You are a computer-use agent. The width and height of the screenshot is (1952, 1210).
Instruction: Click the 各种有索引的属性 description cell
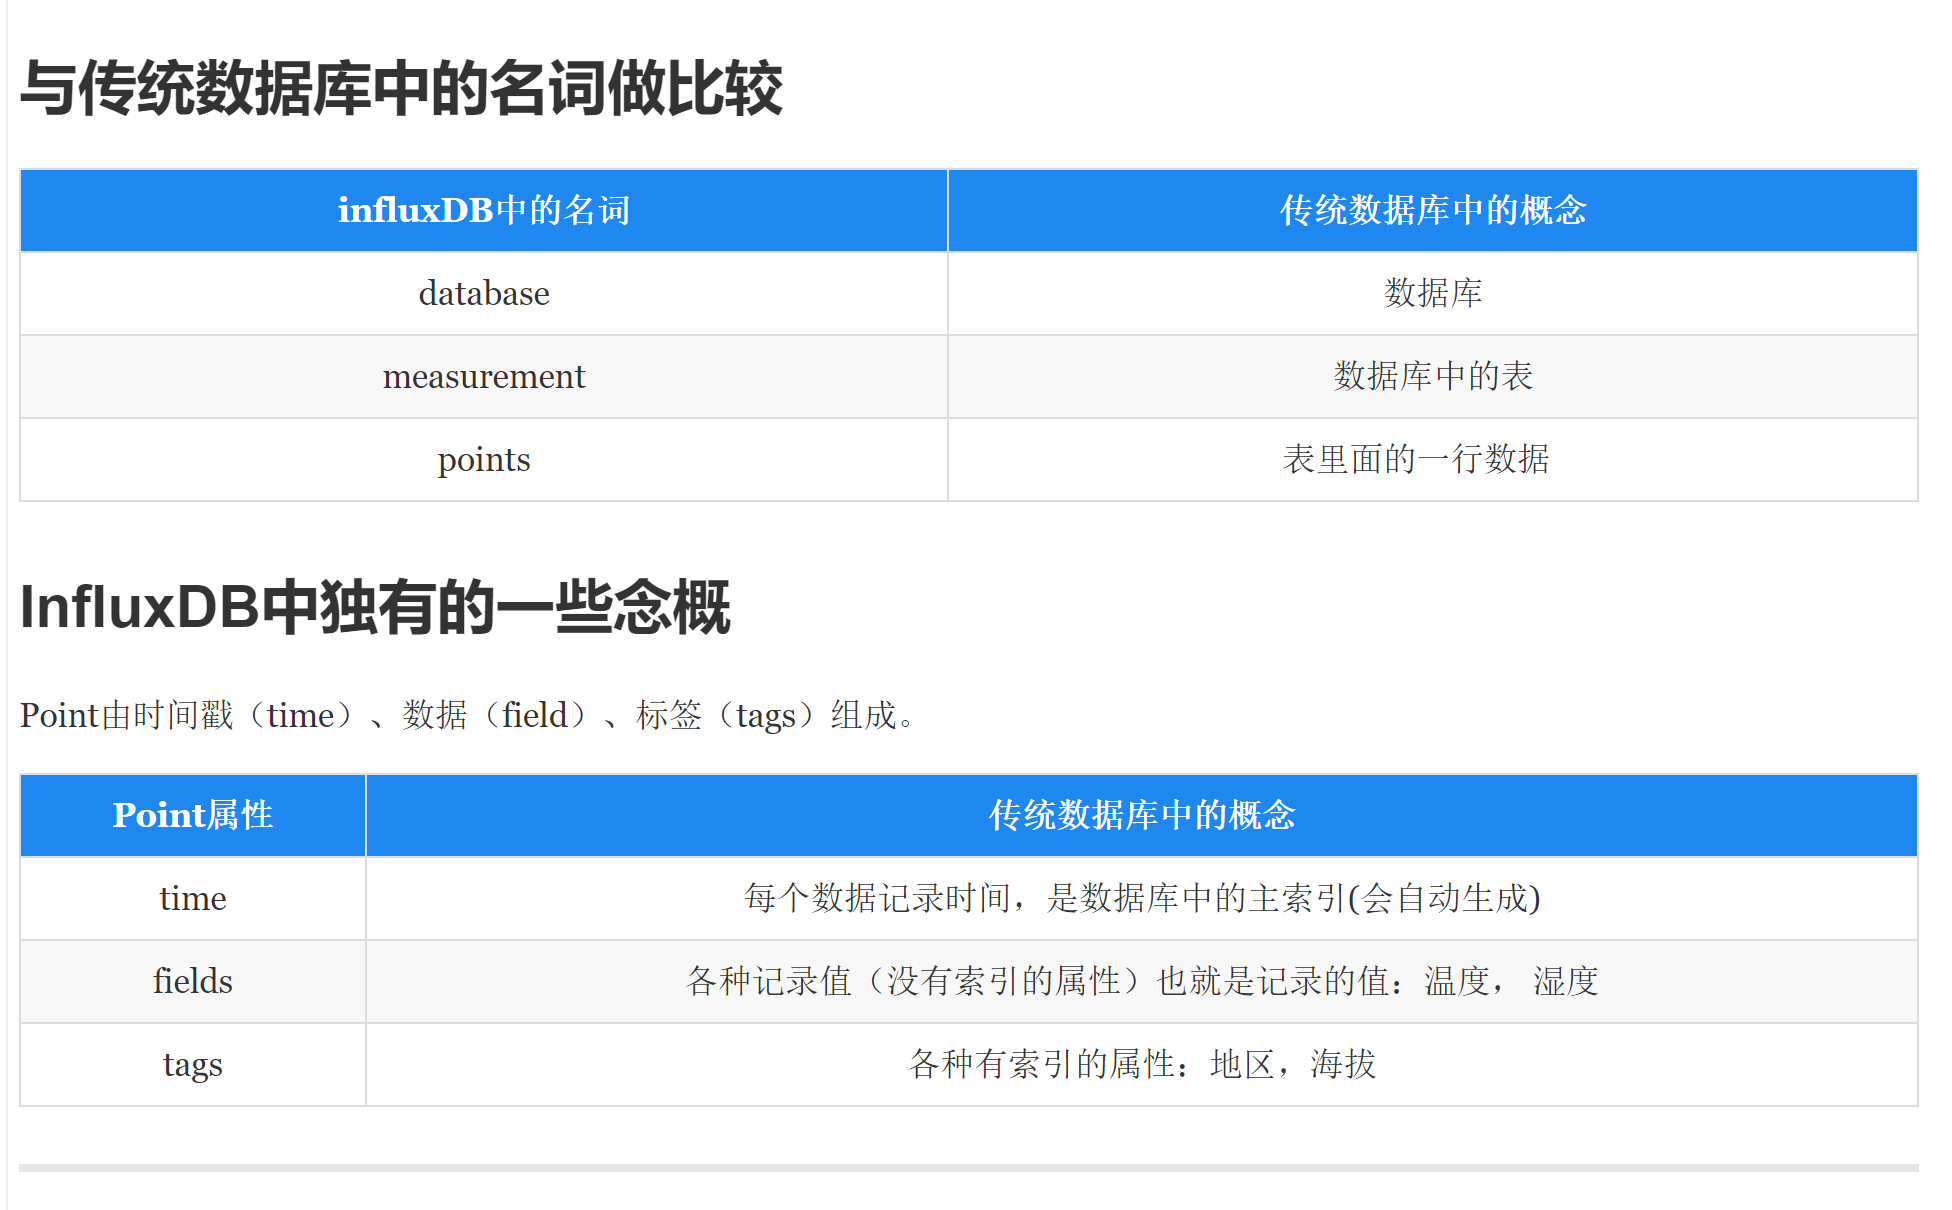pos(1141,1064)
